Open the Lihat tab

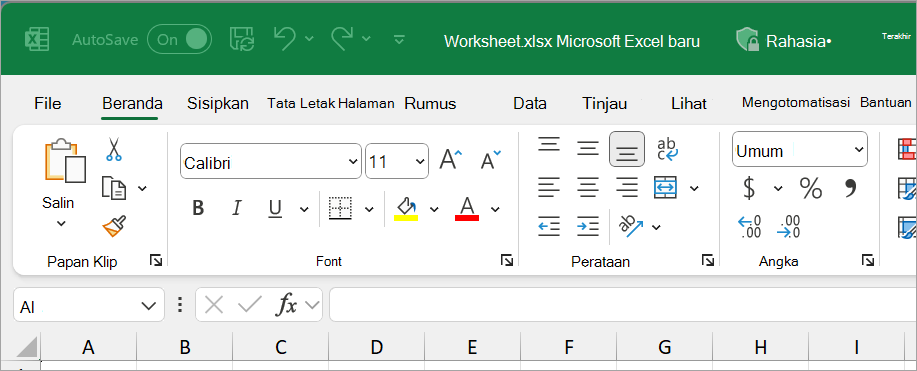pos(689,104)
